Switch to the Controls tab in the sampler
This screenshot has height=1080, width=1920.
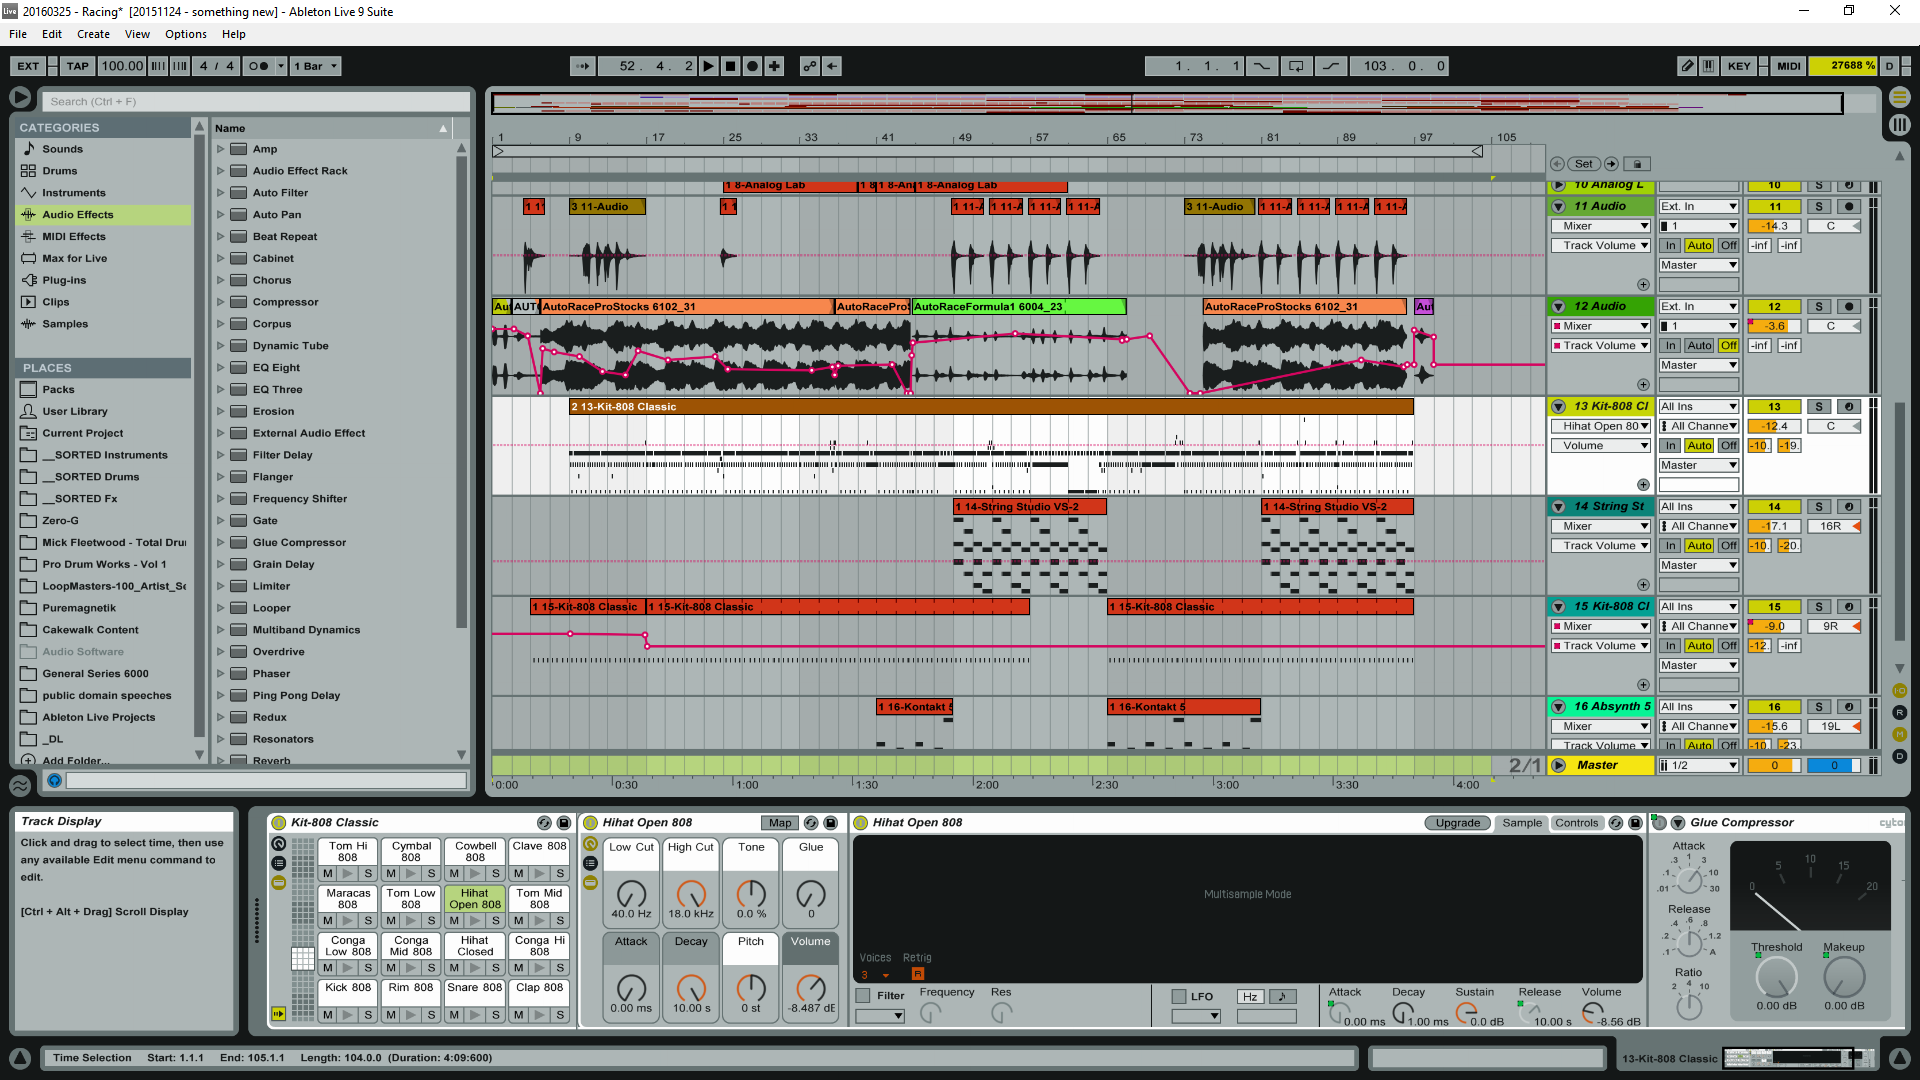pos(1577,823)
